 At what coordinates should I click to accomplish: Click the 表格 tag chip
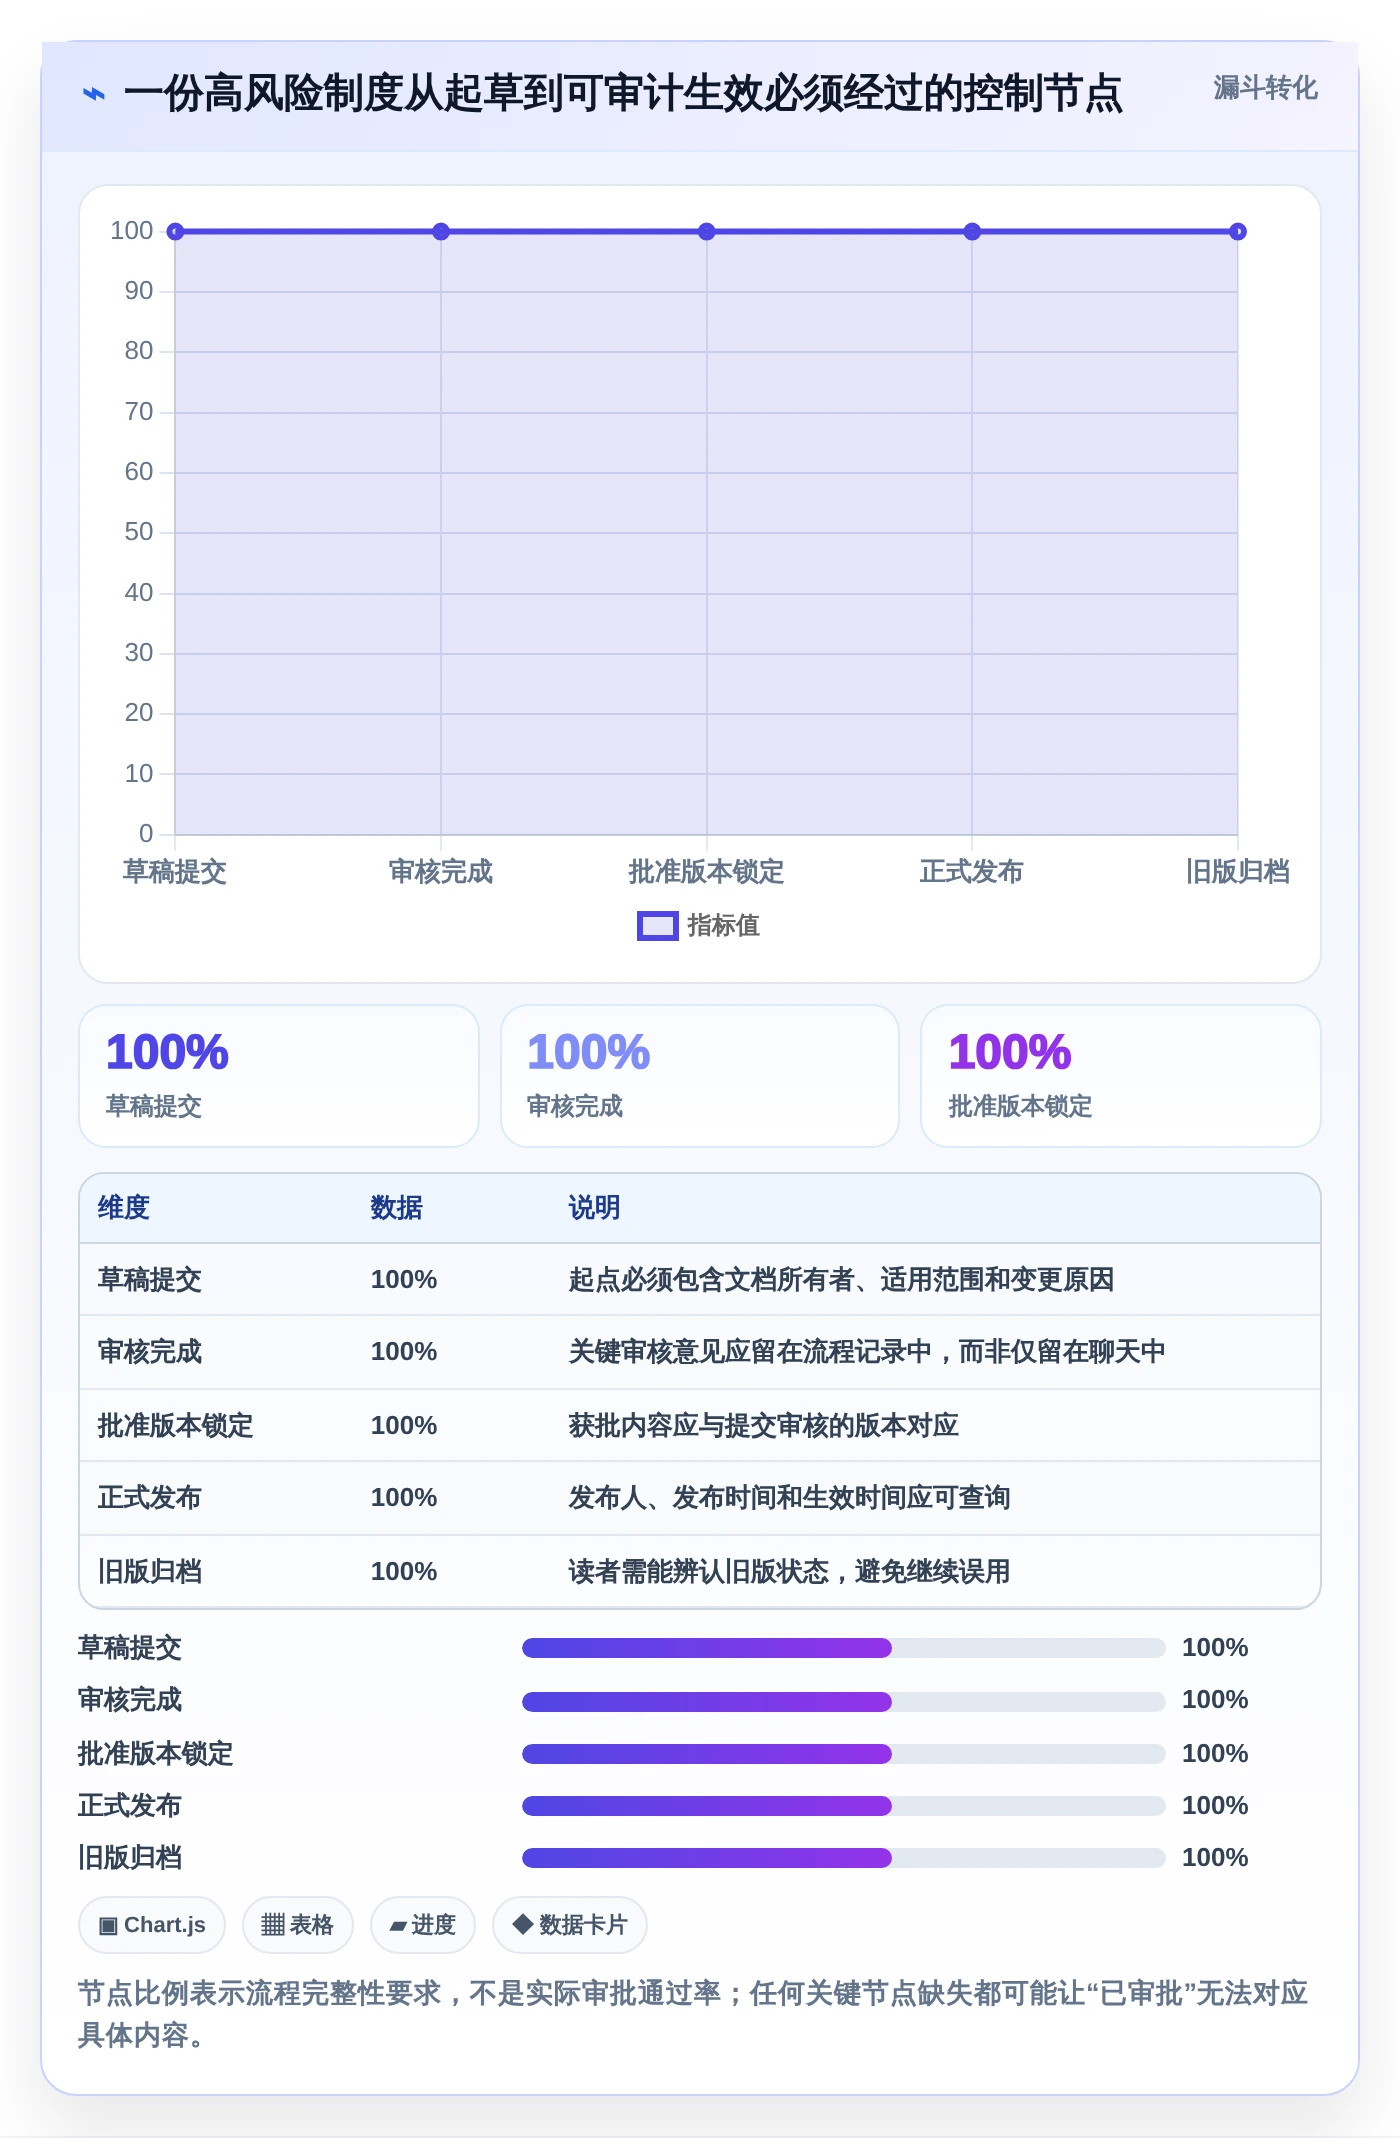click(298, 1925)
